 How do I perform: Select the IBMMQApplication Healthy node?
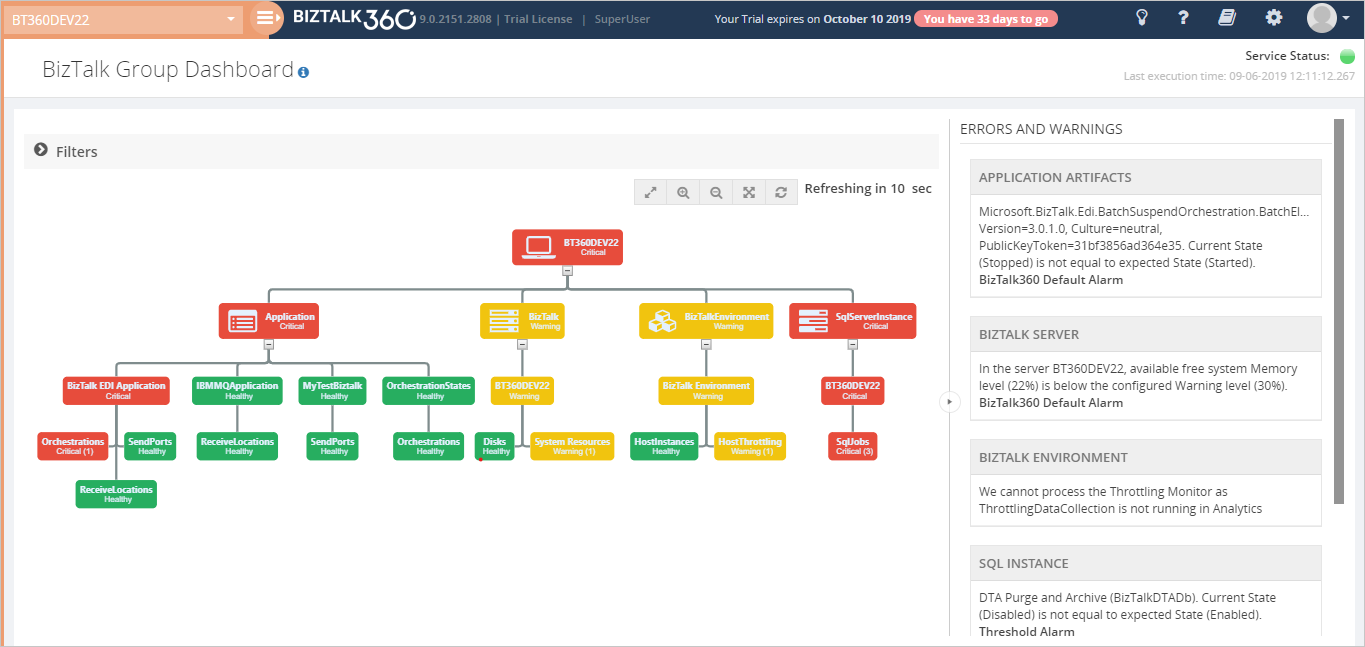pos(237,391)
